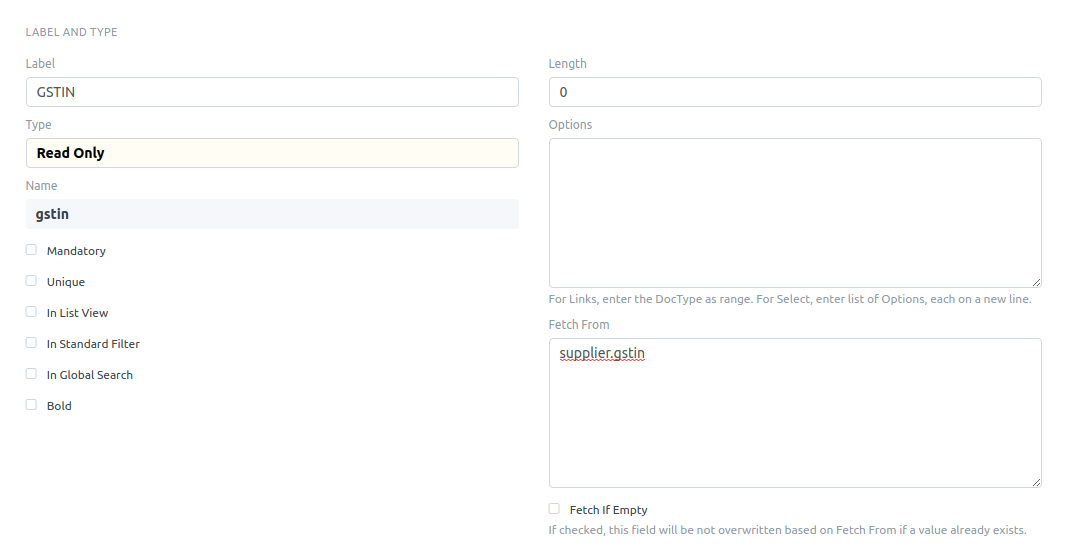The image size is (1067, 558).
Task: Grab the Options text area resize handle
Action: (1036, 283)
